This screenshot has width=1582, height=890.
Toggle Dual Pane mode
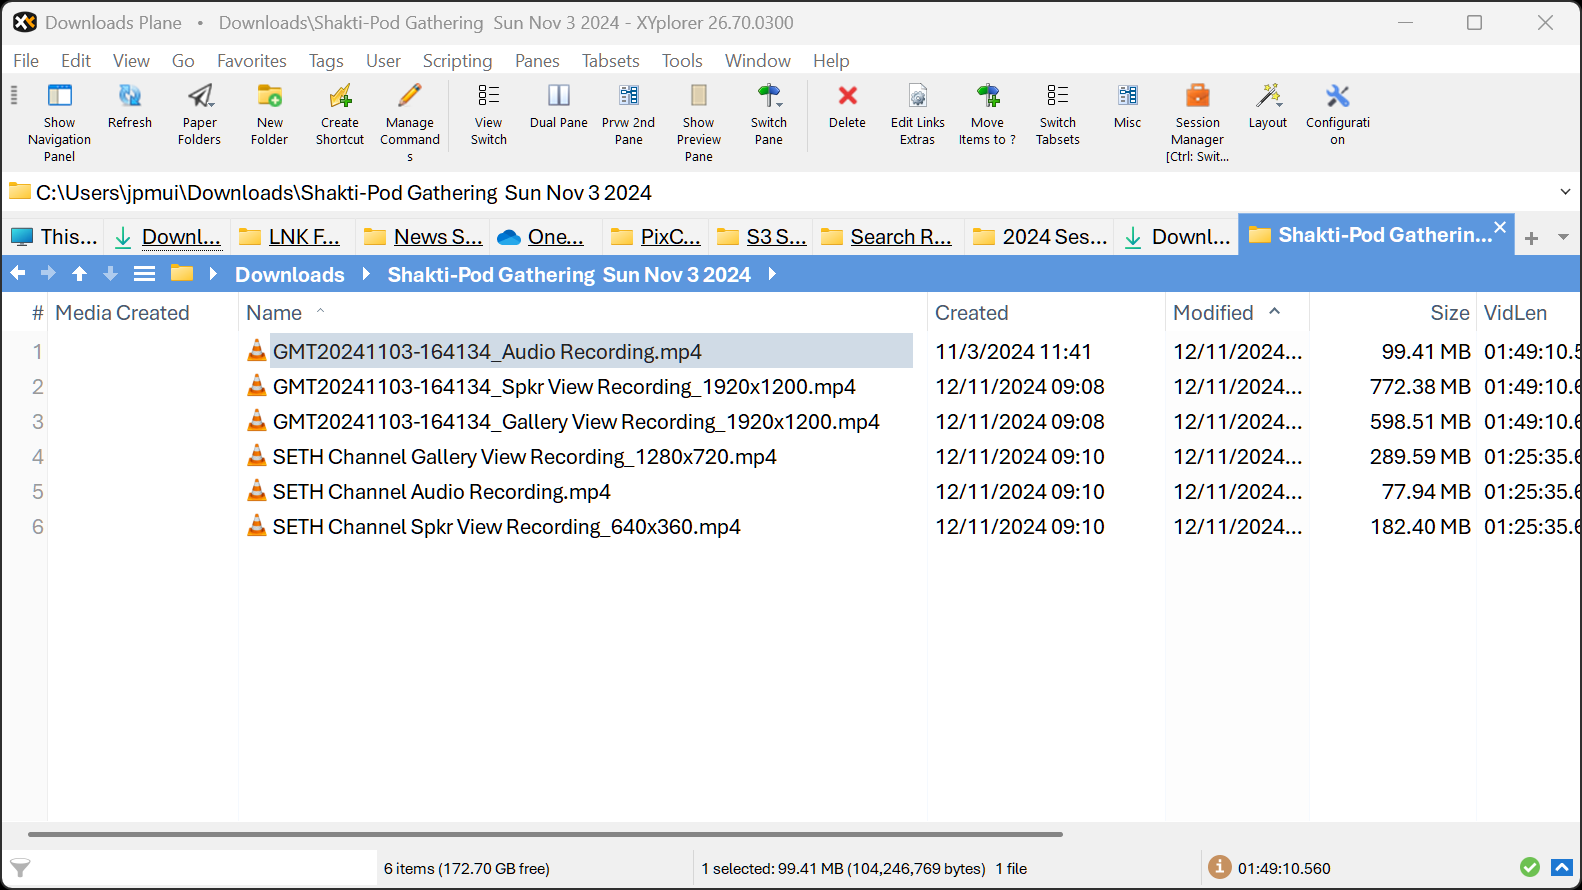coord(559,107)
